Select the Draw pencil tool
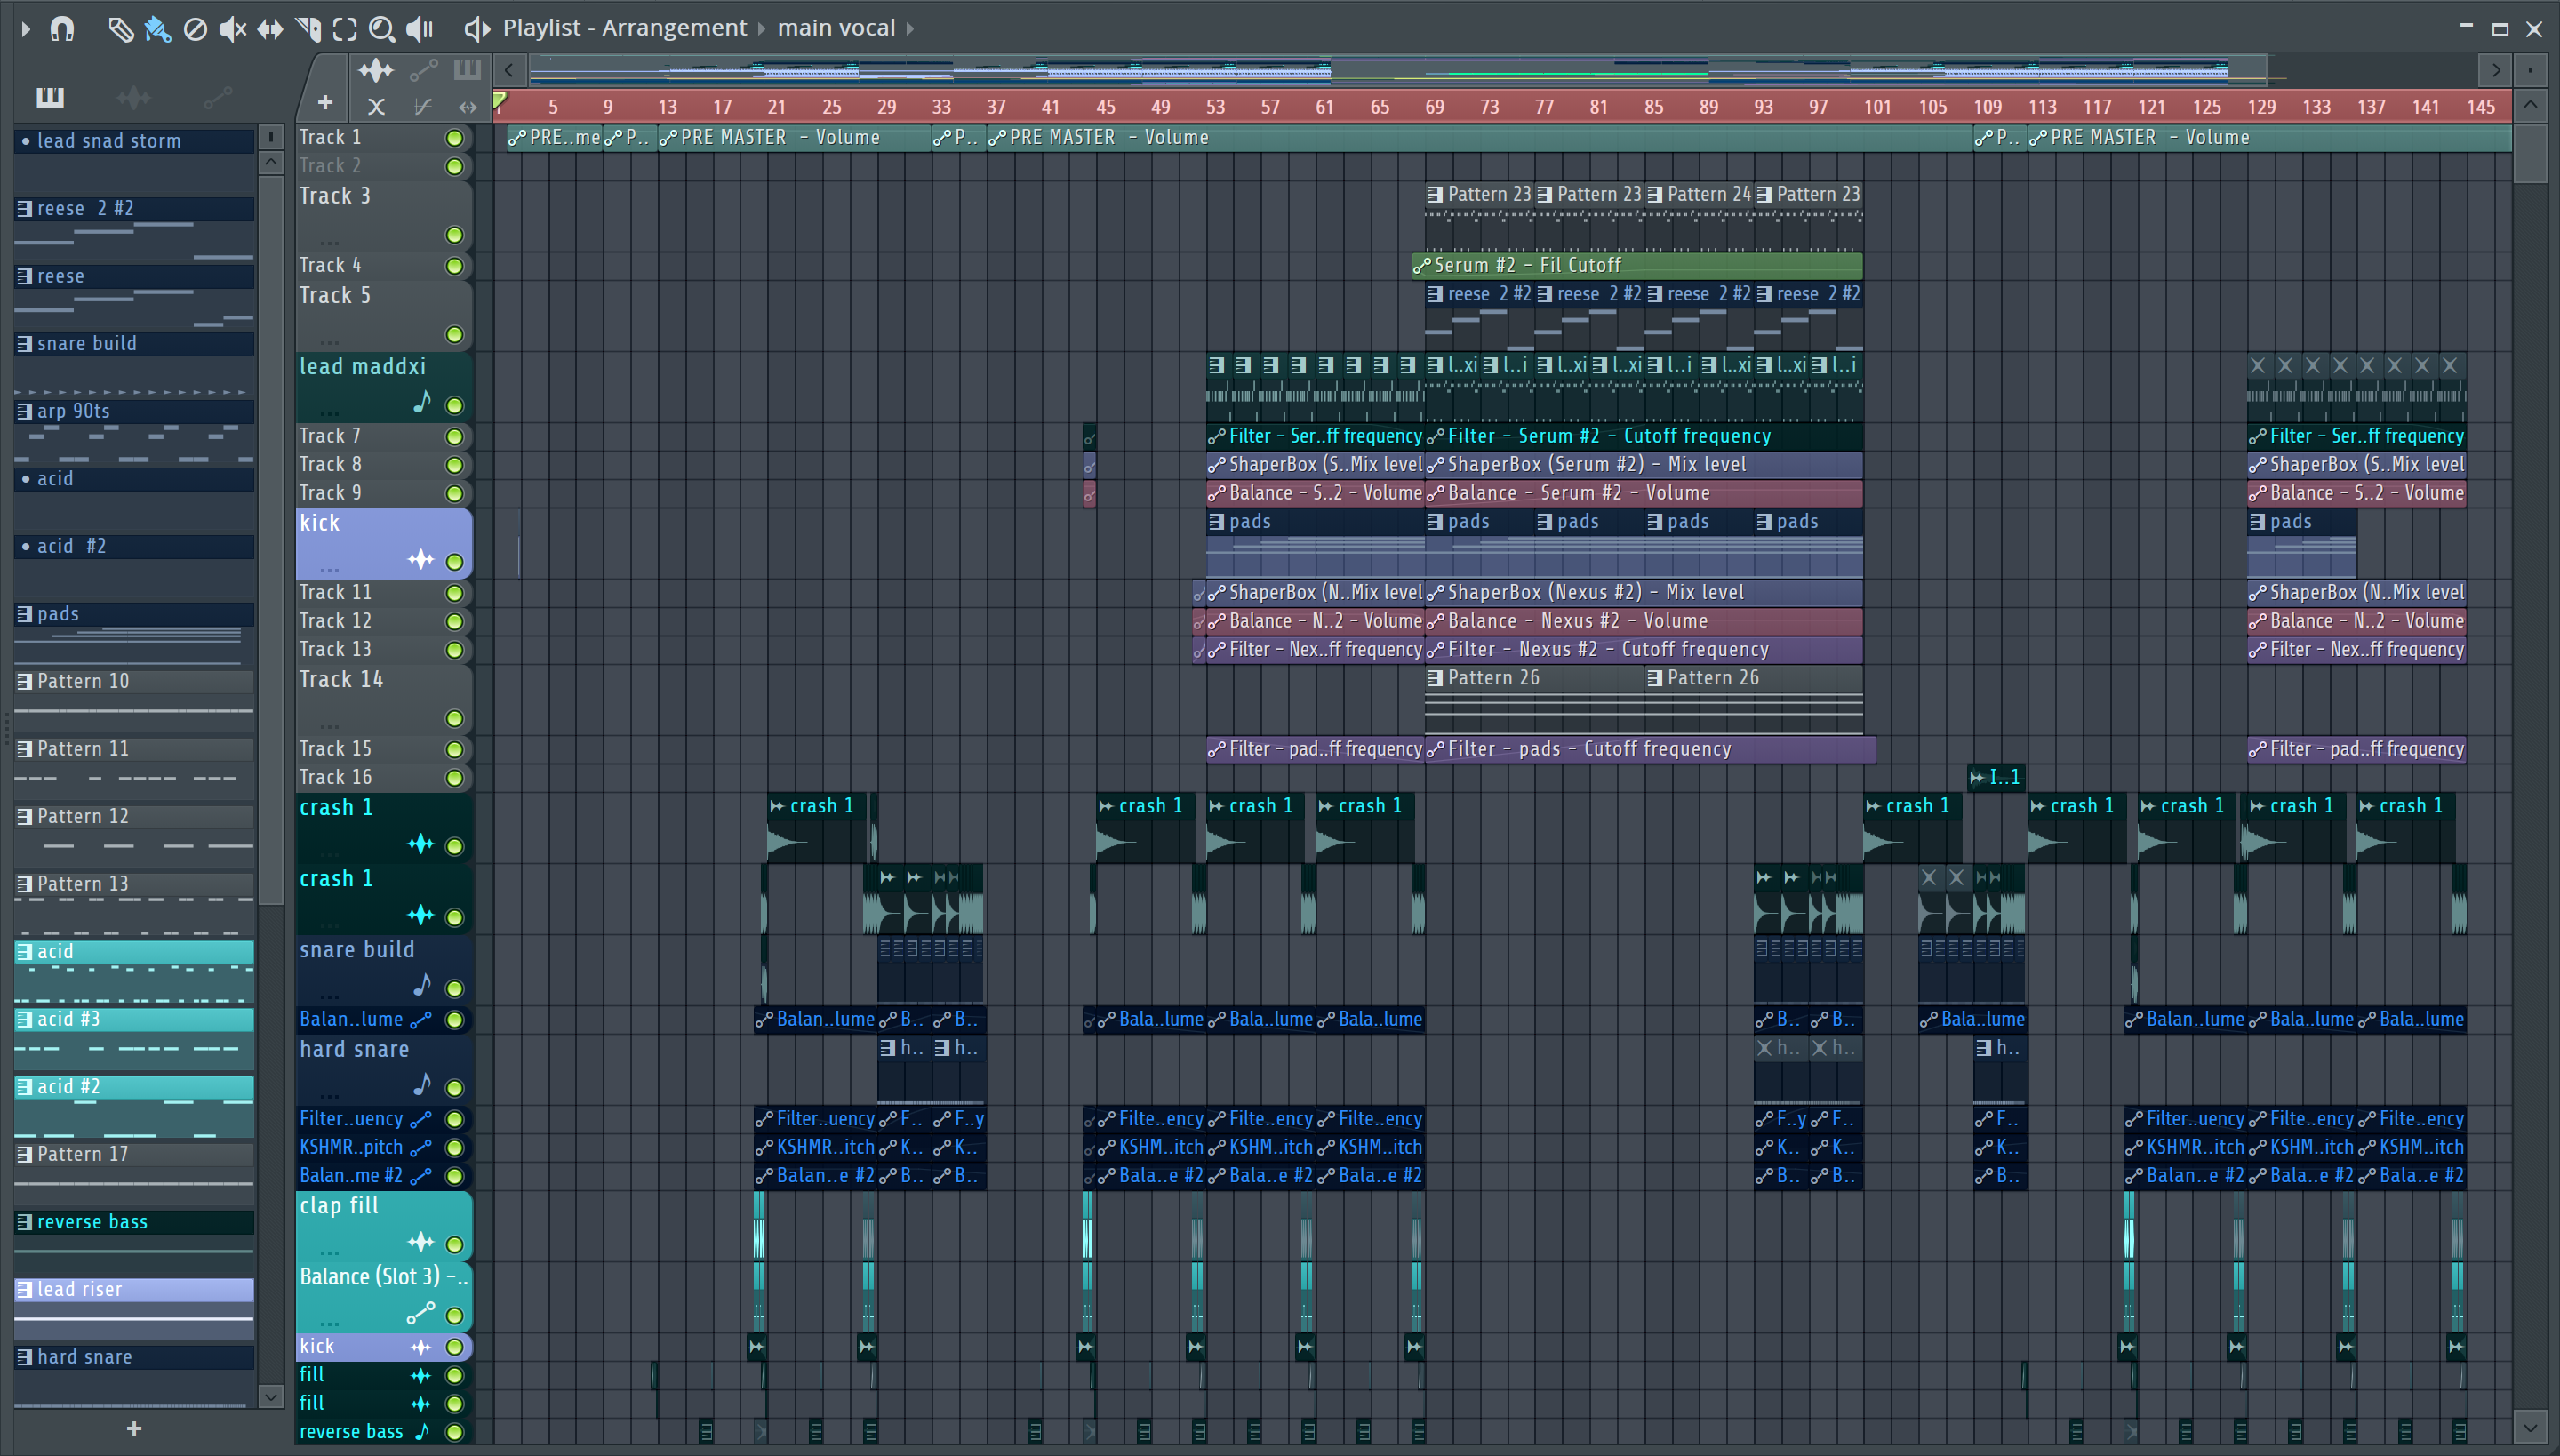This screenshot has height=1456, width=2560. [120, 29]
